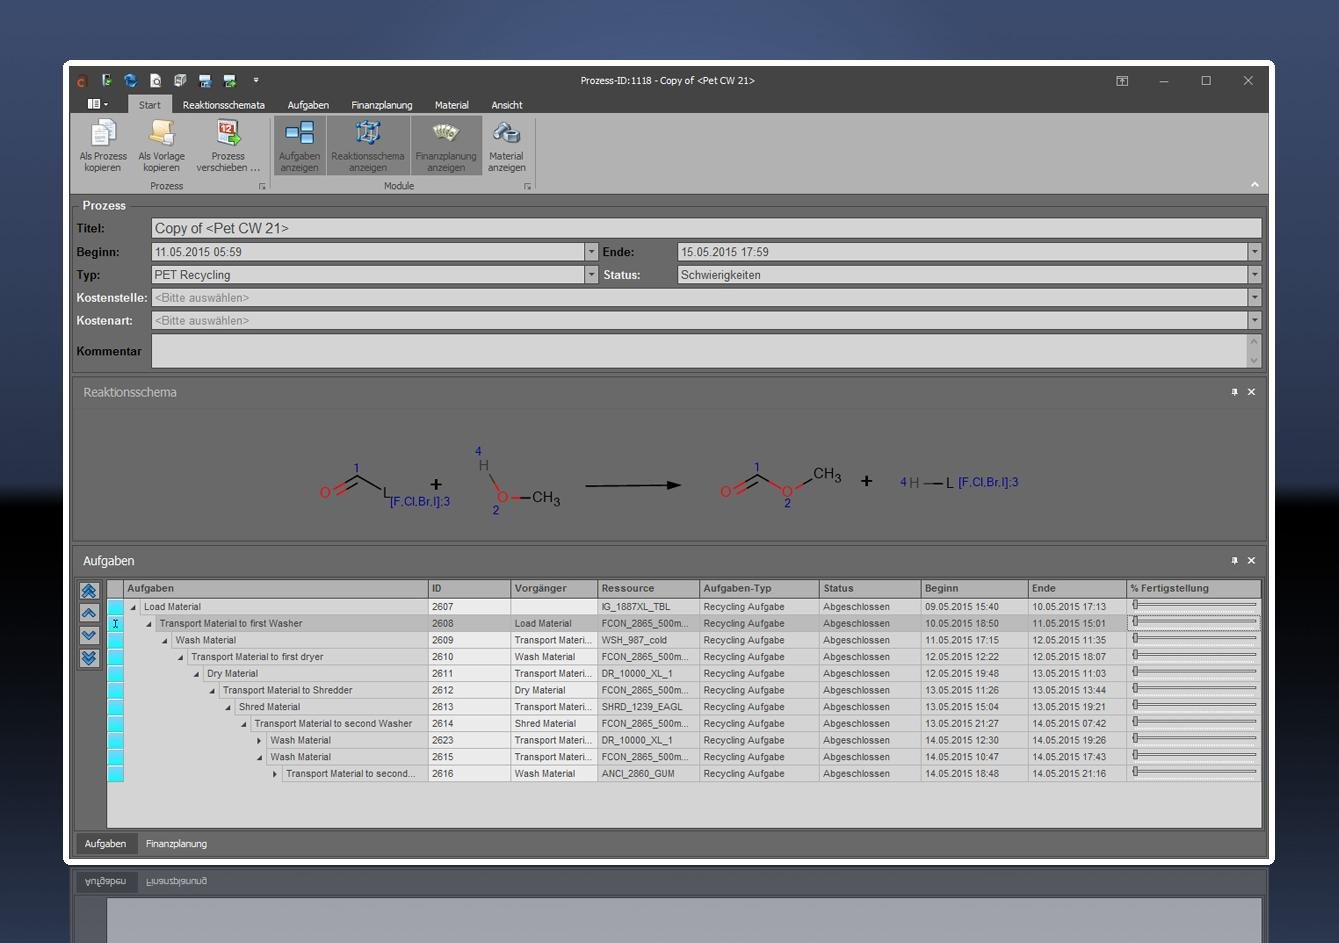Image resolution: width=1339 pixels, height=943 pixels.
Task: Collapse Transport Material to first Washer node
Action: (149, 624)
